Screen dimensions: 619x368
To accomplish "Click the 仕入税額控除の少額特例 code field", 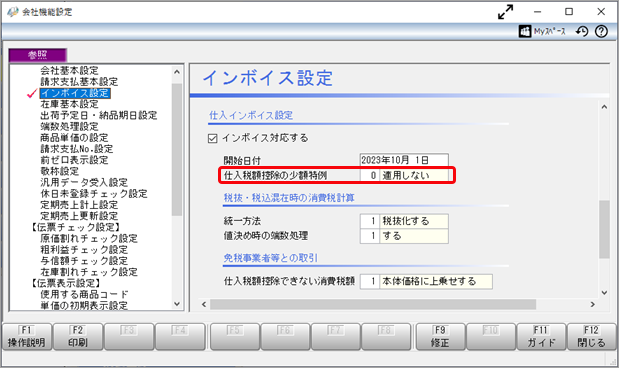I will [370, 175].
